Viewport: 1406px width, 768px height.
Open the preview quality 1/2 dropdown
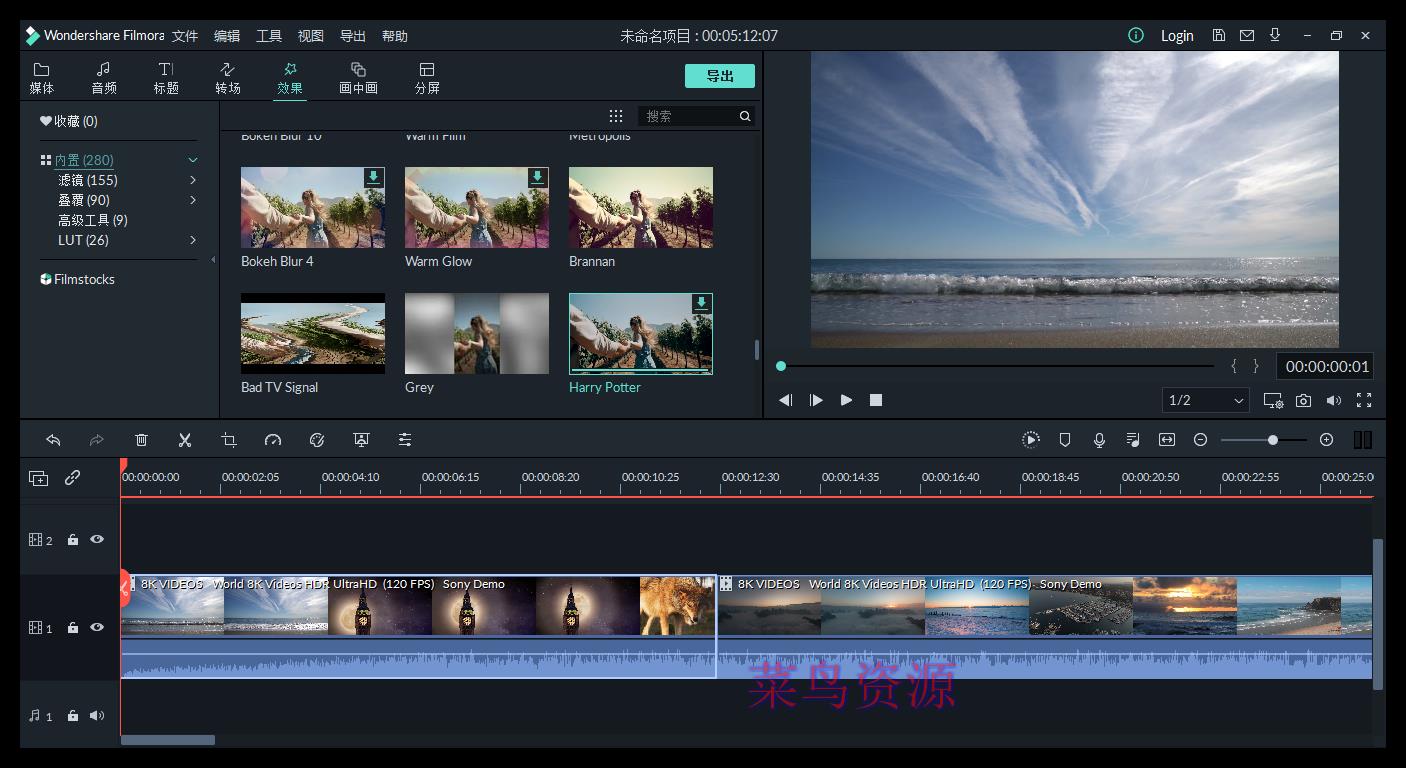(1205, 399)
